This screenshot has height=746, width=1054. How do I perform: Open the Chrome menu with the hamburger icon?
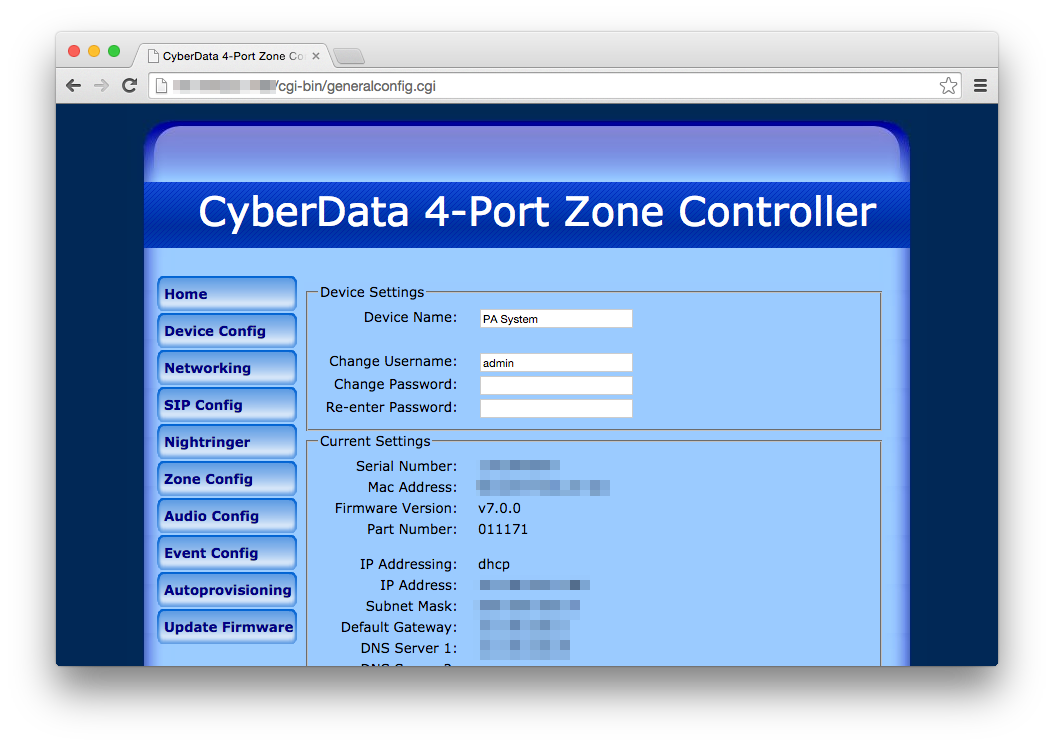point(980,85)
